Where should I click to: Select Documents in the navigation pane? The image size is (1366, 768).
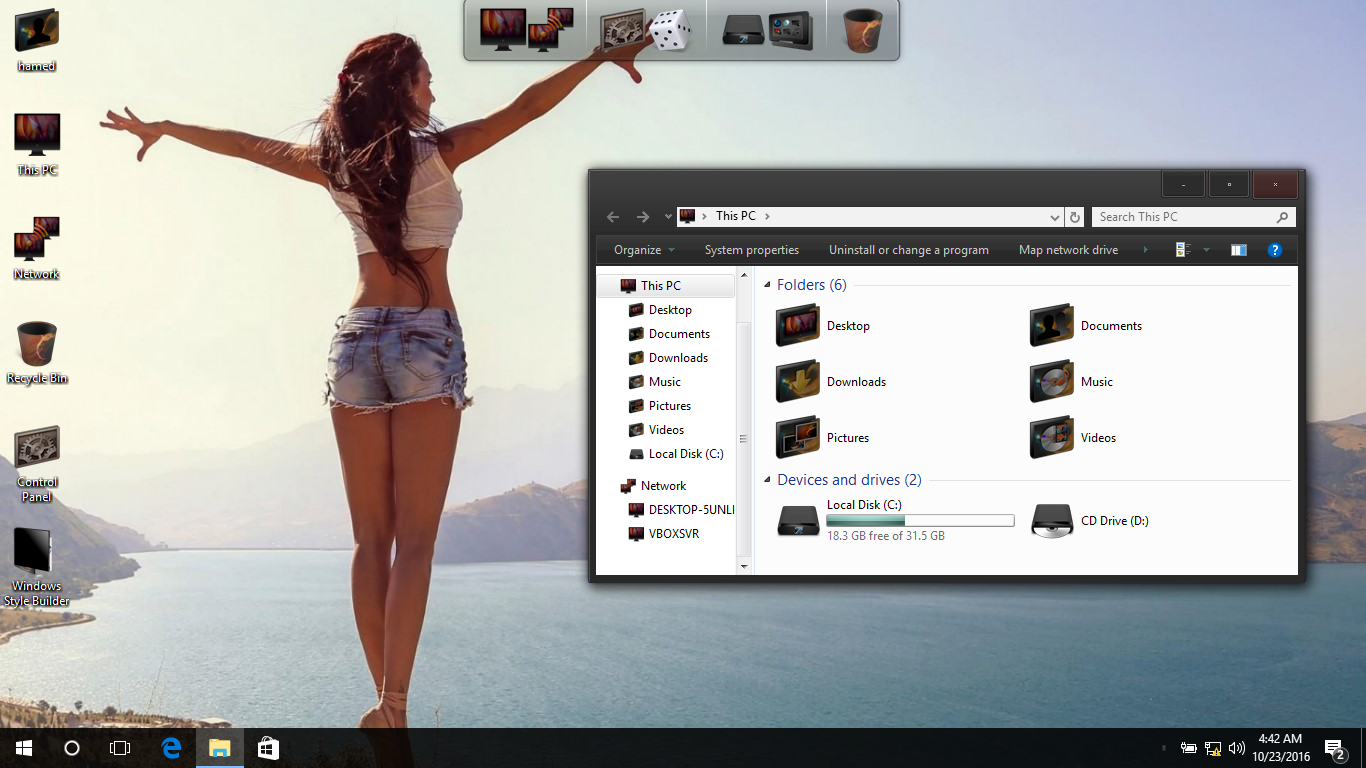click(x=678, y=334)
